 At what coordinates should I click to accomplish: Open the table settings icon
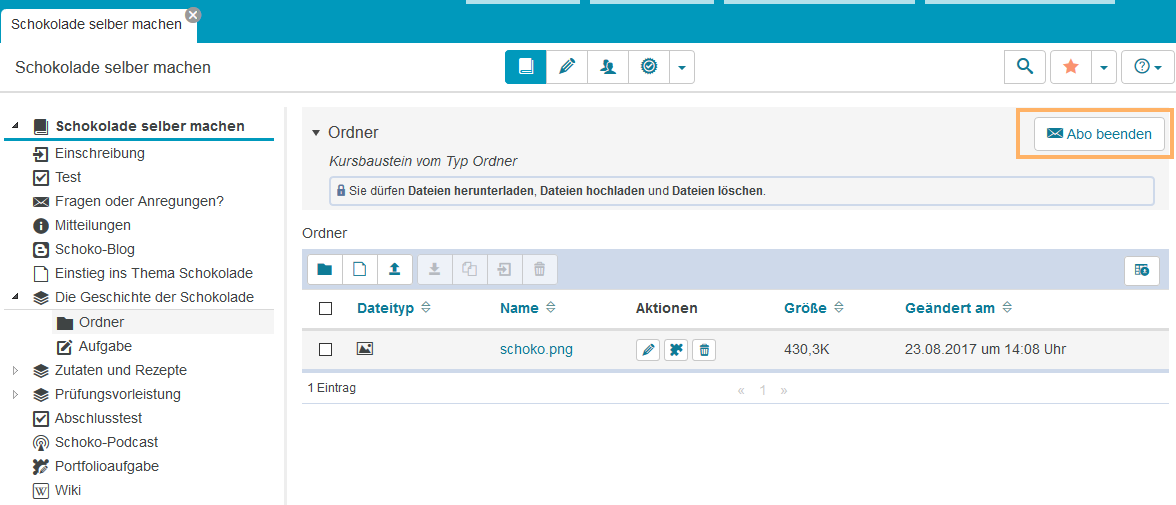pyautogui.click(x=1142, y=270)
